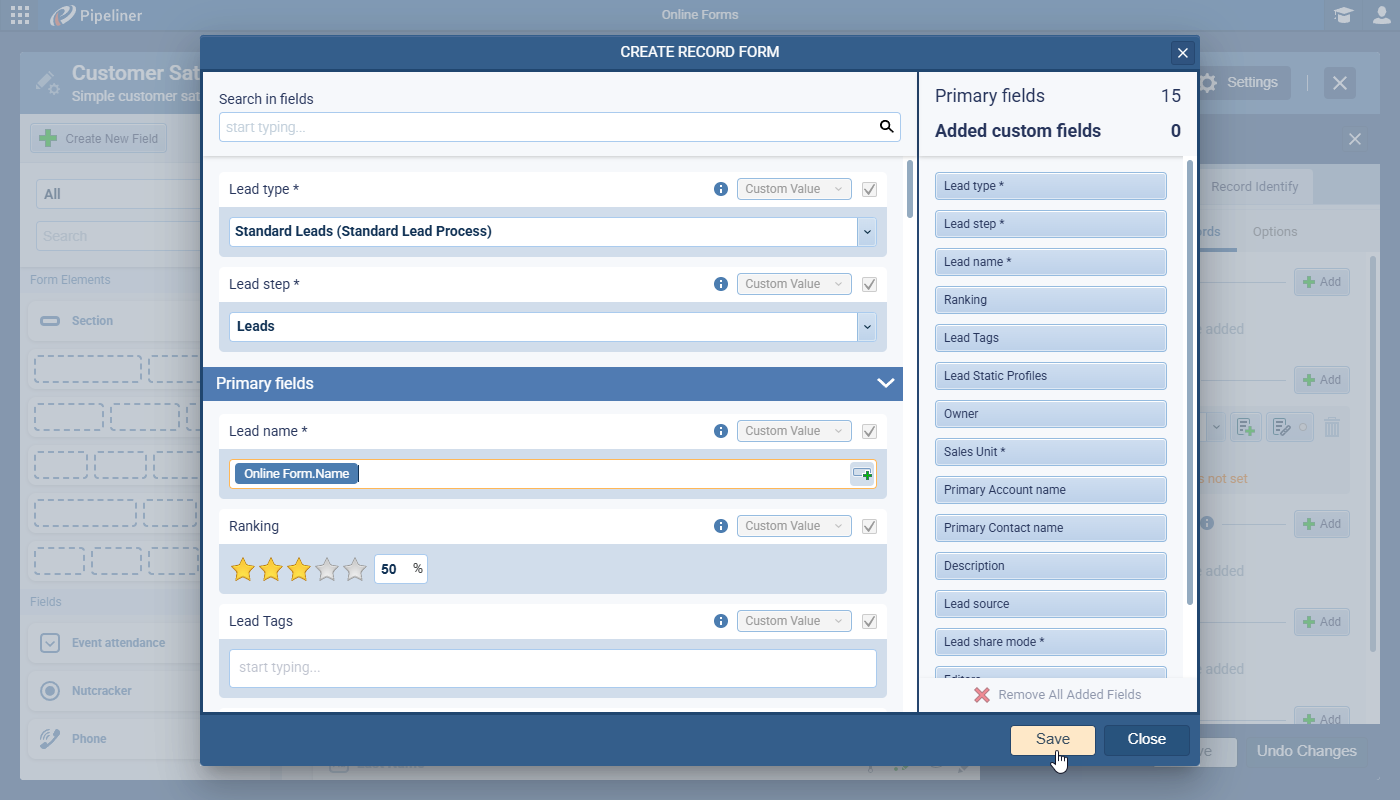Click the info icon beside Ranking
This screenshot has height=800, width=1400.
point(721,526)
